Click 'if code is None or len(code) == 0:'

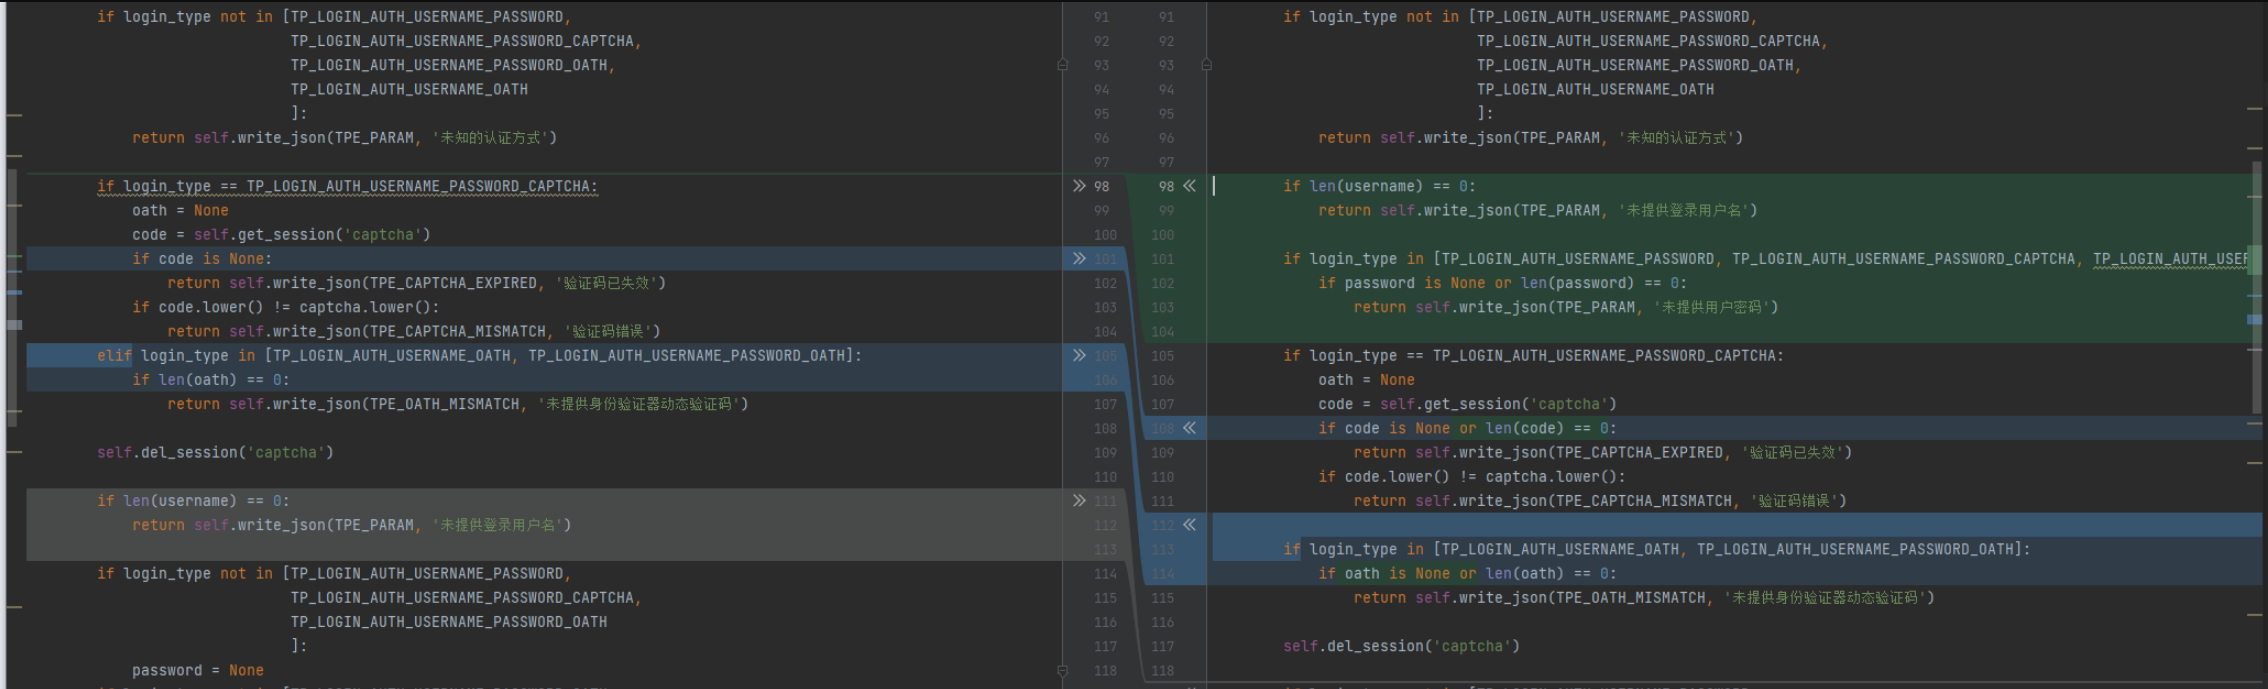coord(1467,428)
